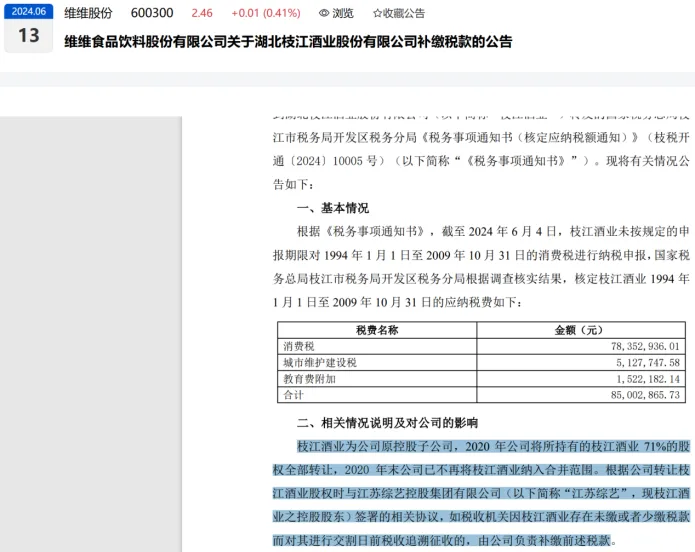Viewport: 695px width, 552px height.
Task: Click the price change +0.01 (0.41%)
Action: tap(266, 13)
